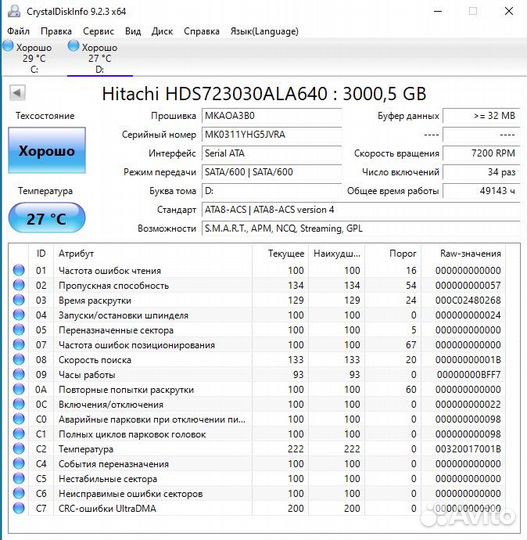Click the blue status orb of D: disk
This screenshot has width=527, height=540.
[73, 46]
